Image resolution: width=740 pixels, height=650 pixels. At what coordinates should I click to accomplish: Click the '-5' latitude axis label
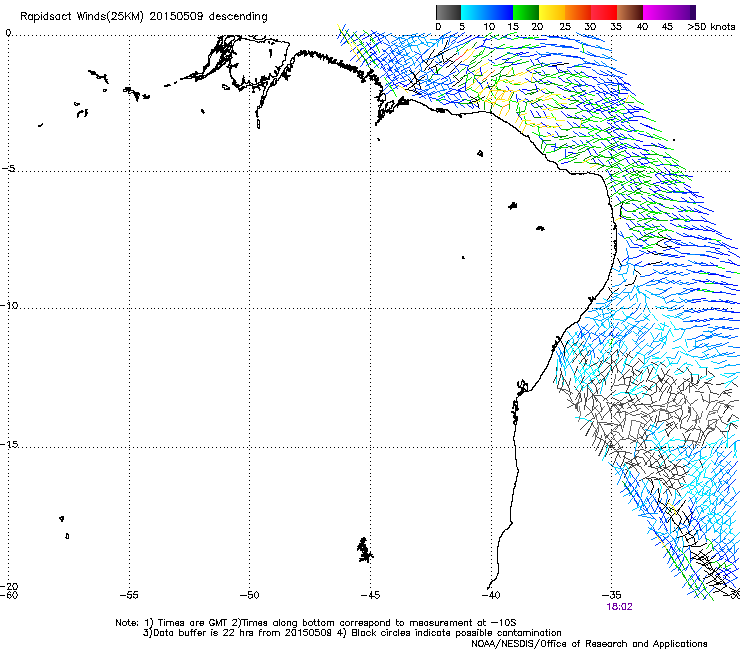point(9,168)
